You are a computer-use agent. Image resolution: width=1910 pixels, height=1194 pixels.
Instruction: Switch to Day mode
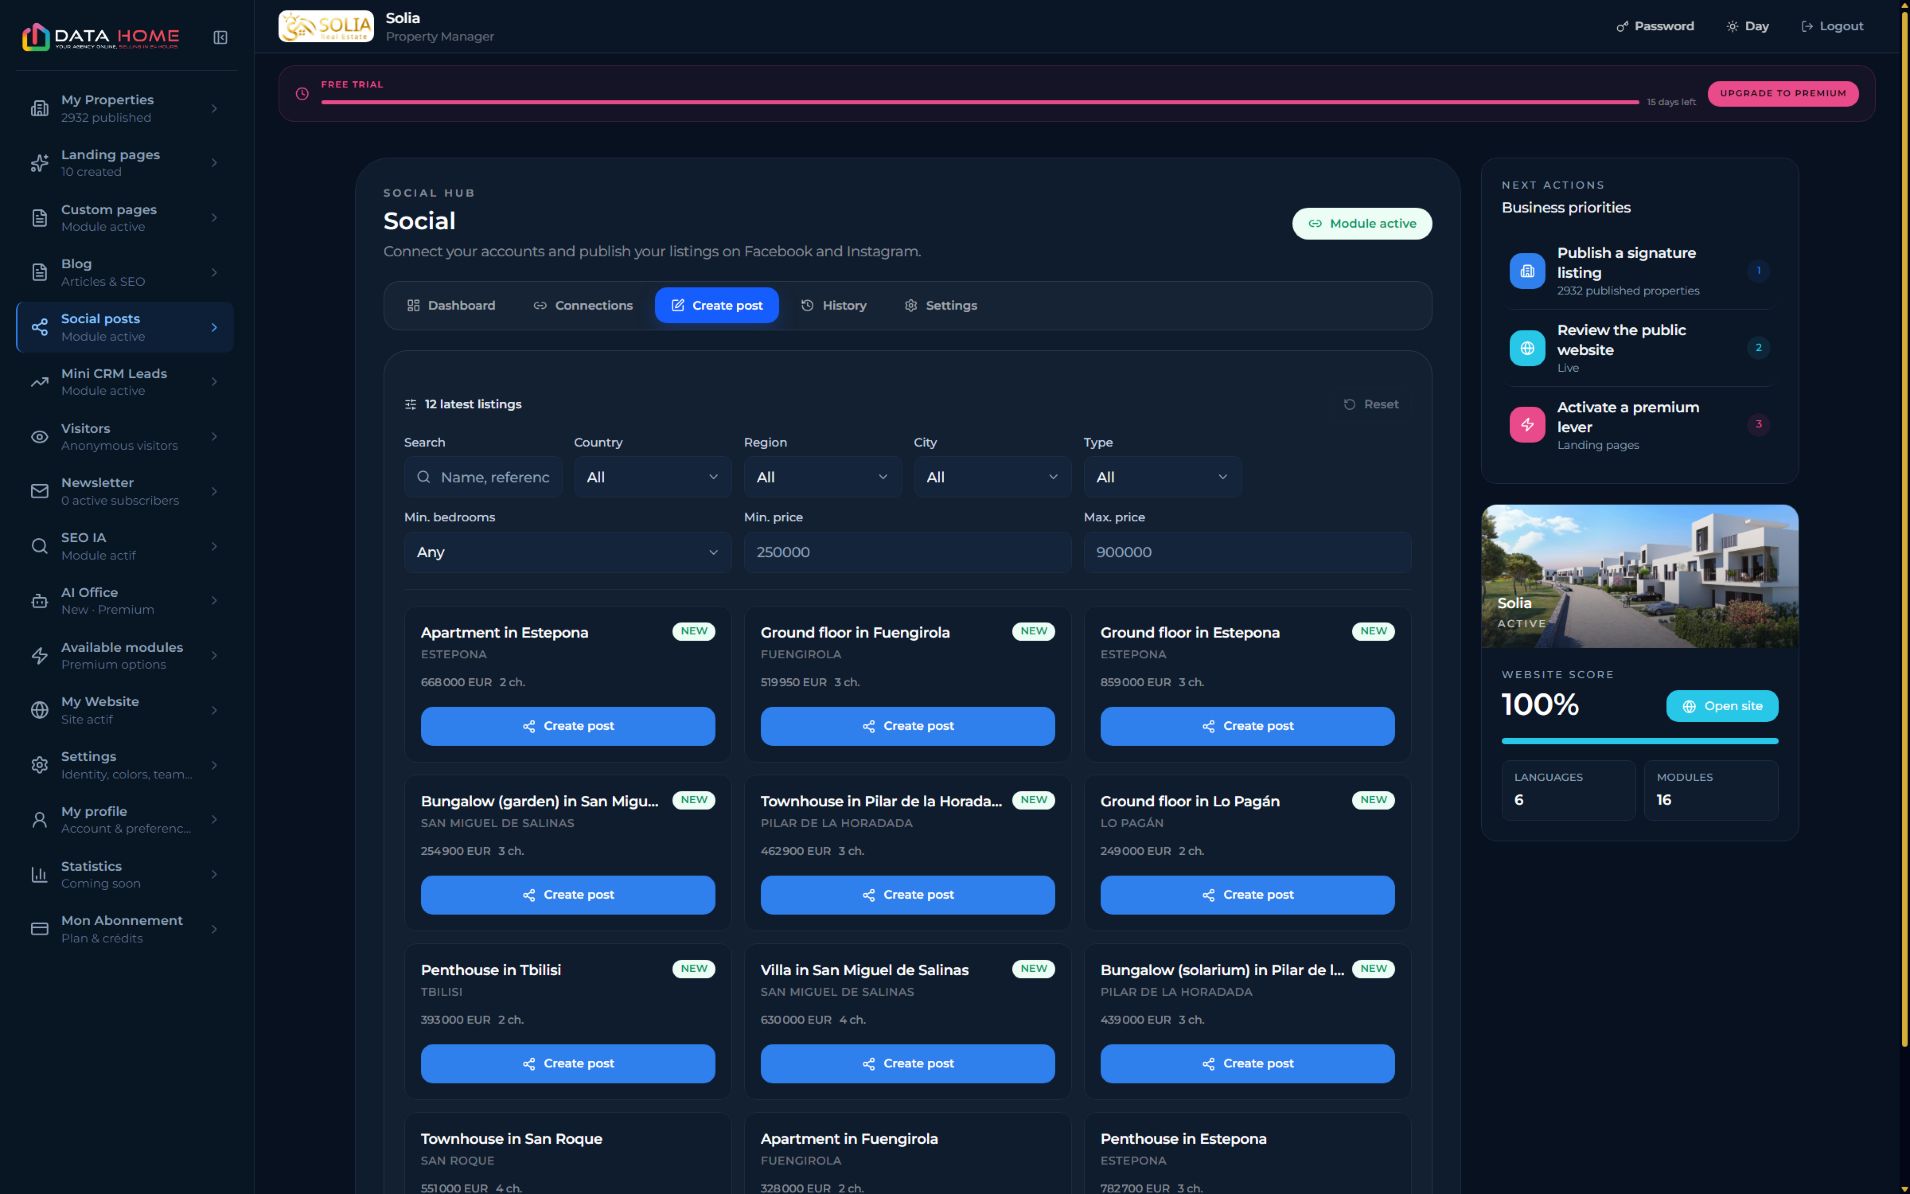coord(1747,26)
